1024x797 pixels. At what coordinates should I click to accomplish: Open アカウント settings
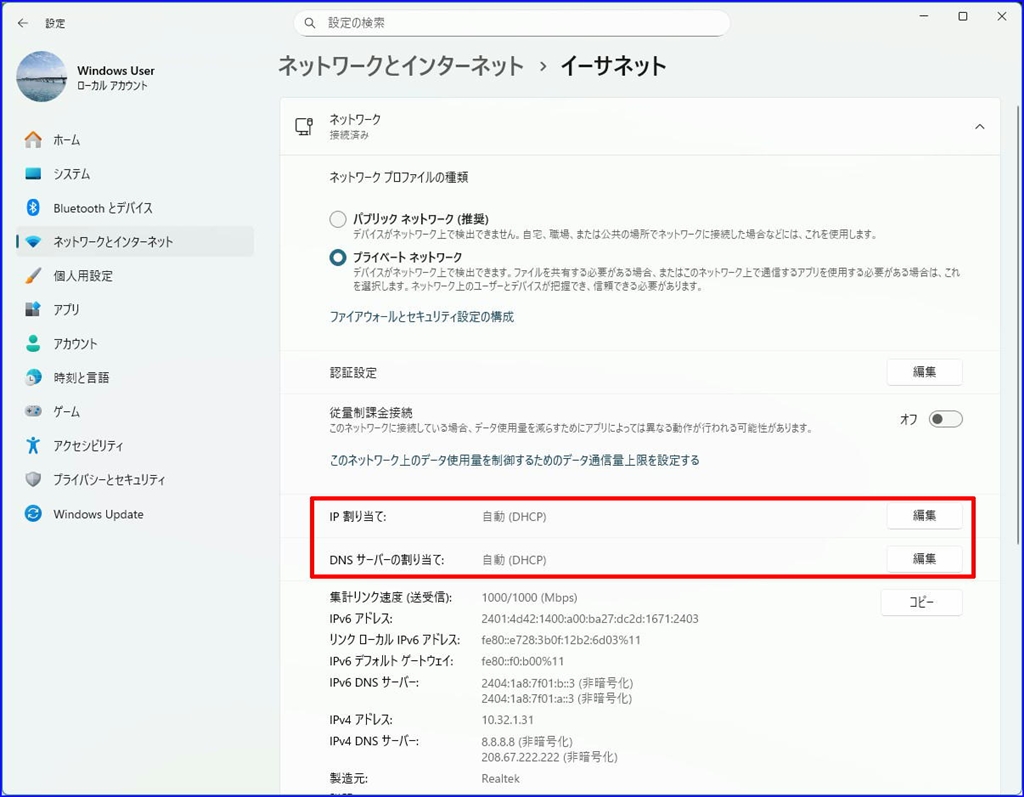coord(135,344)
